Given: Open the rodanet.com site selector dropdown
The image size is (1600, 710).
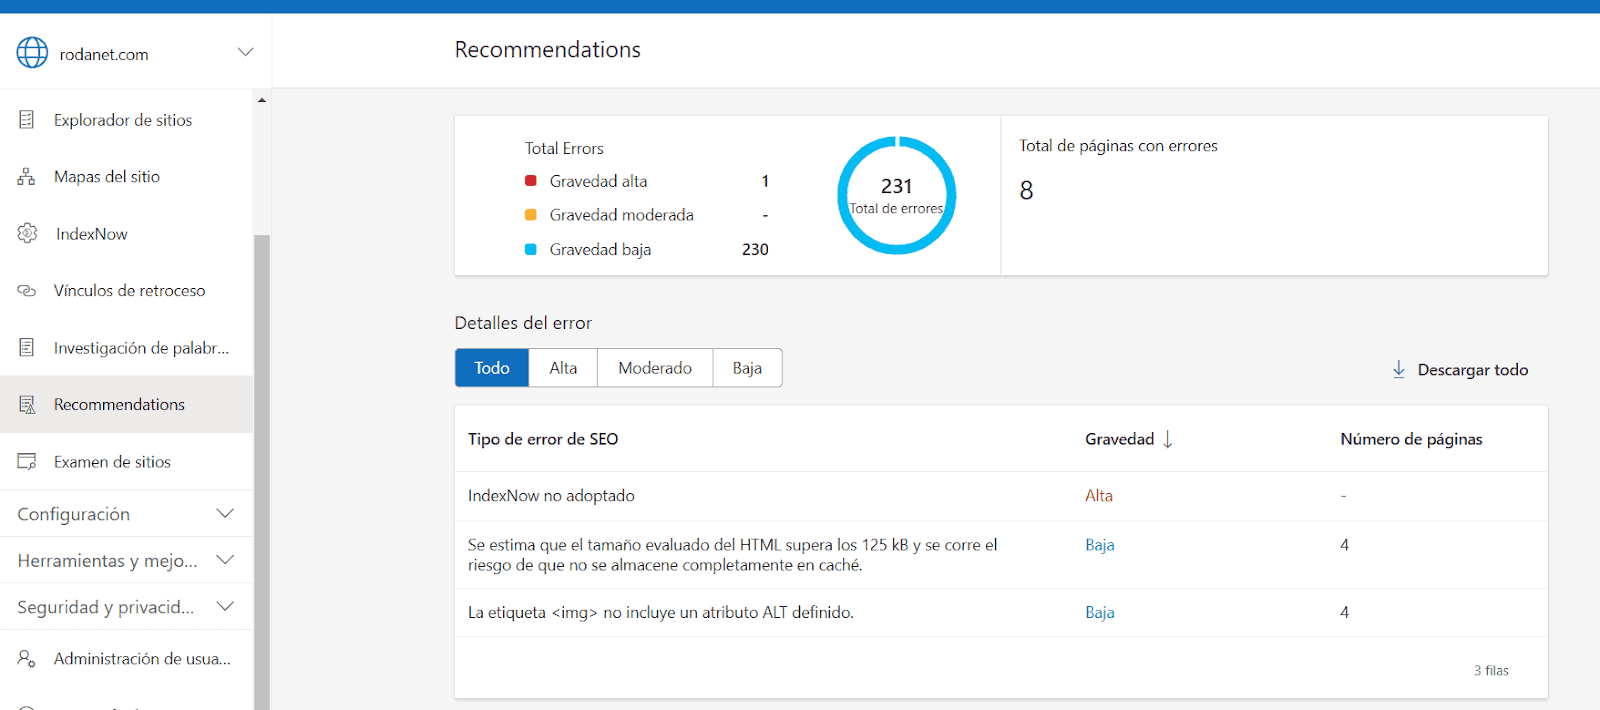Looking at the screenshot, I should pyautogui.click(x=245, y=52).
